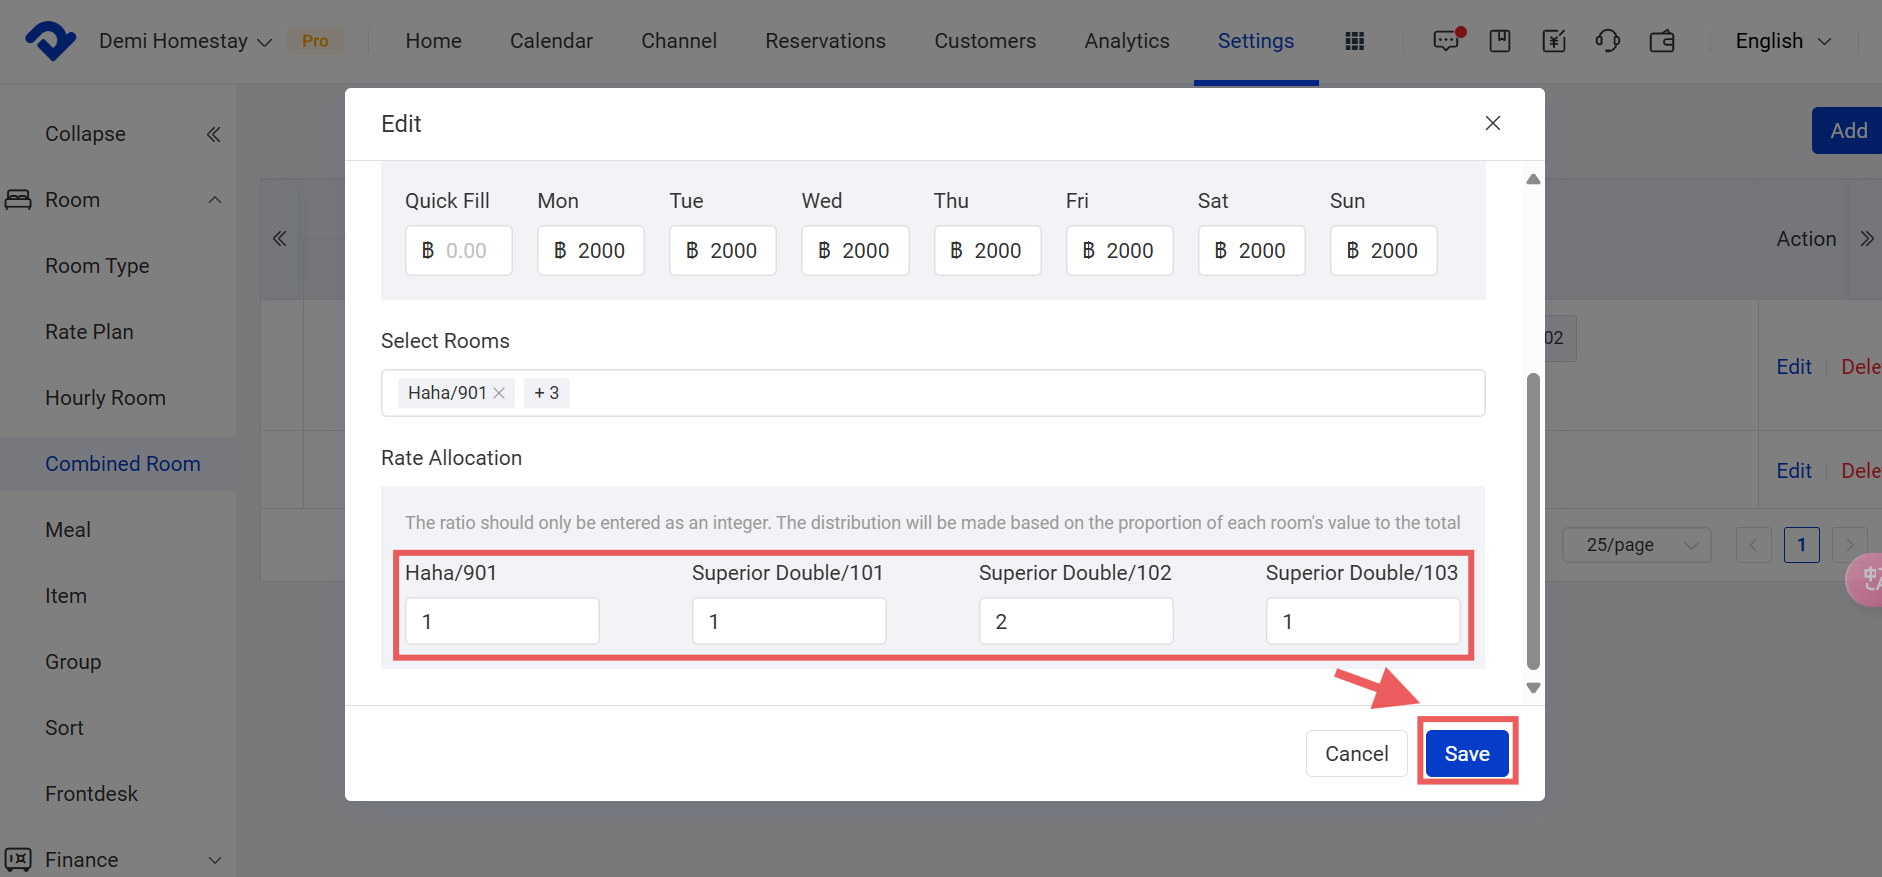
Task: Click the Cancel button
Action: [1356, 753]
